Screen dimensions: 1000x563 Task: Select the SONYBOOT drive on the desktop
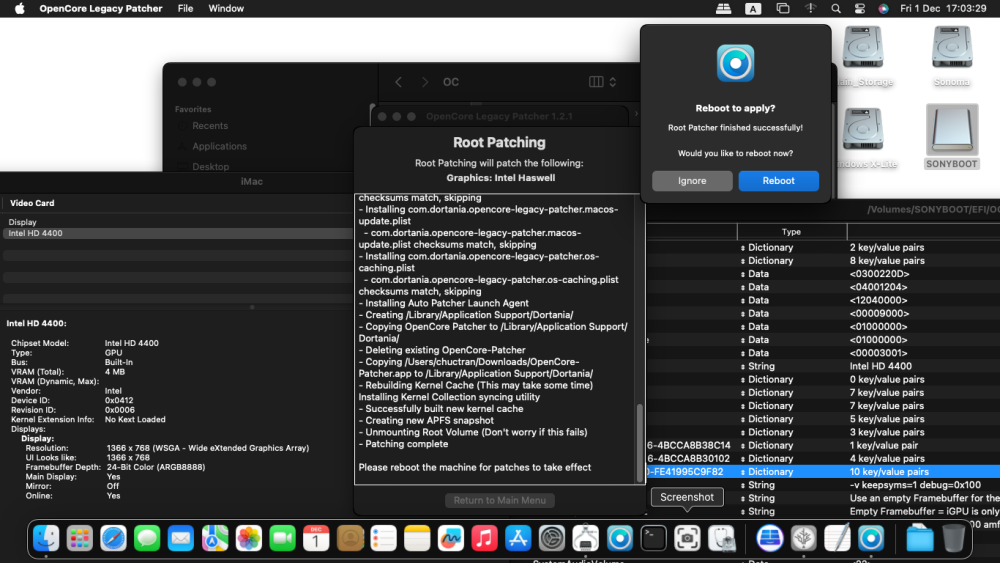(952, 136)
